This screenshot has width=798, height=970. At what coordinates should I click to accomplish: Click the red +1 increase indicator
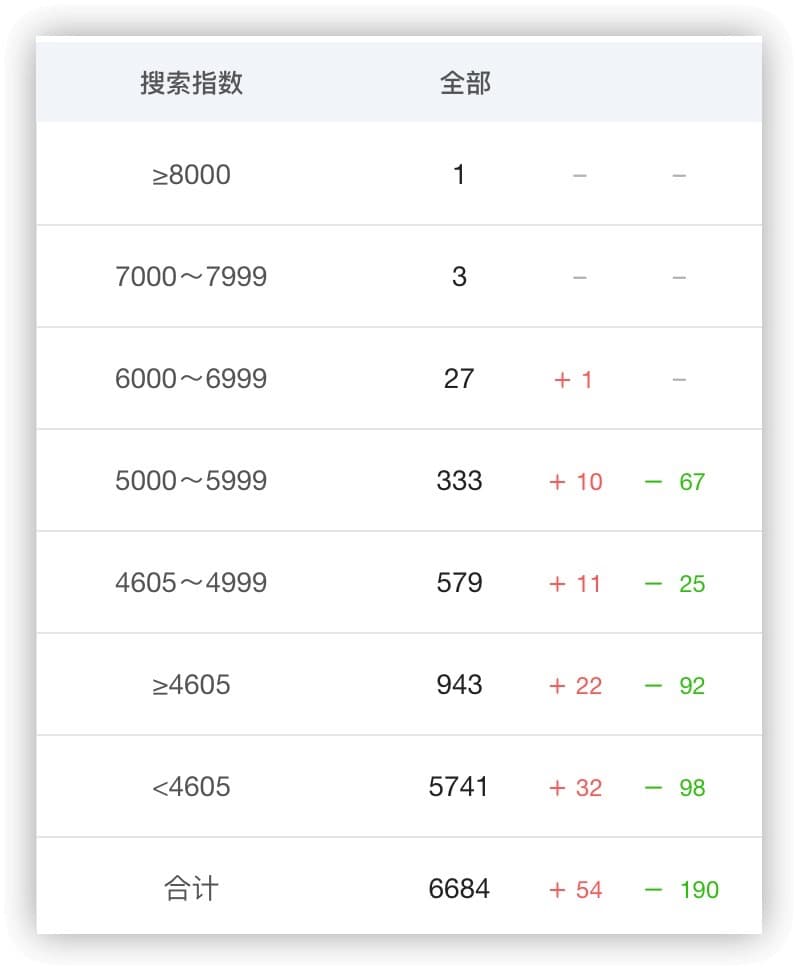point(573,380)
